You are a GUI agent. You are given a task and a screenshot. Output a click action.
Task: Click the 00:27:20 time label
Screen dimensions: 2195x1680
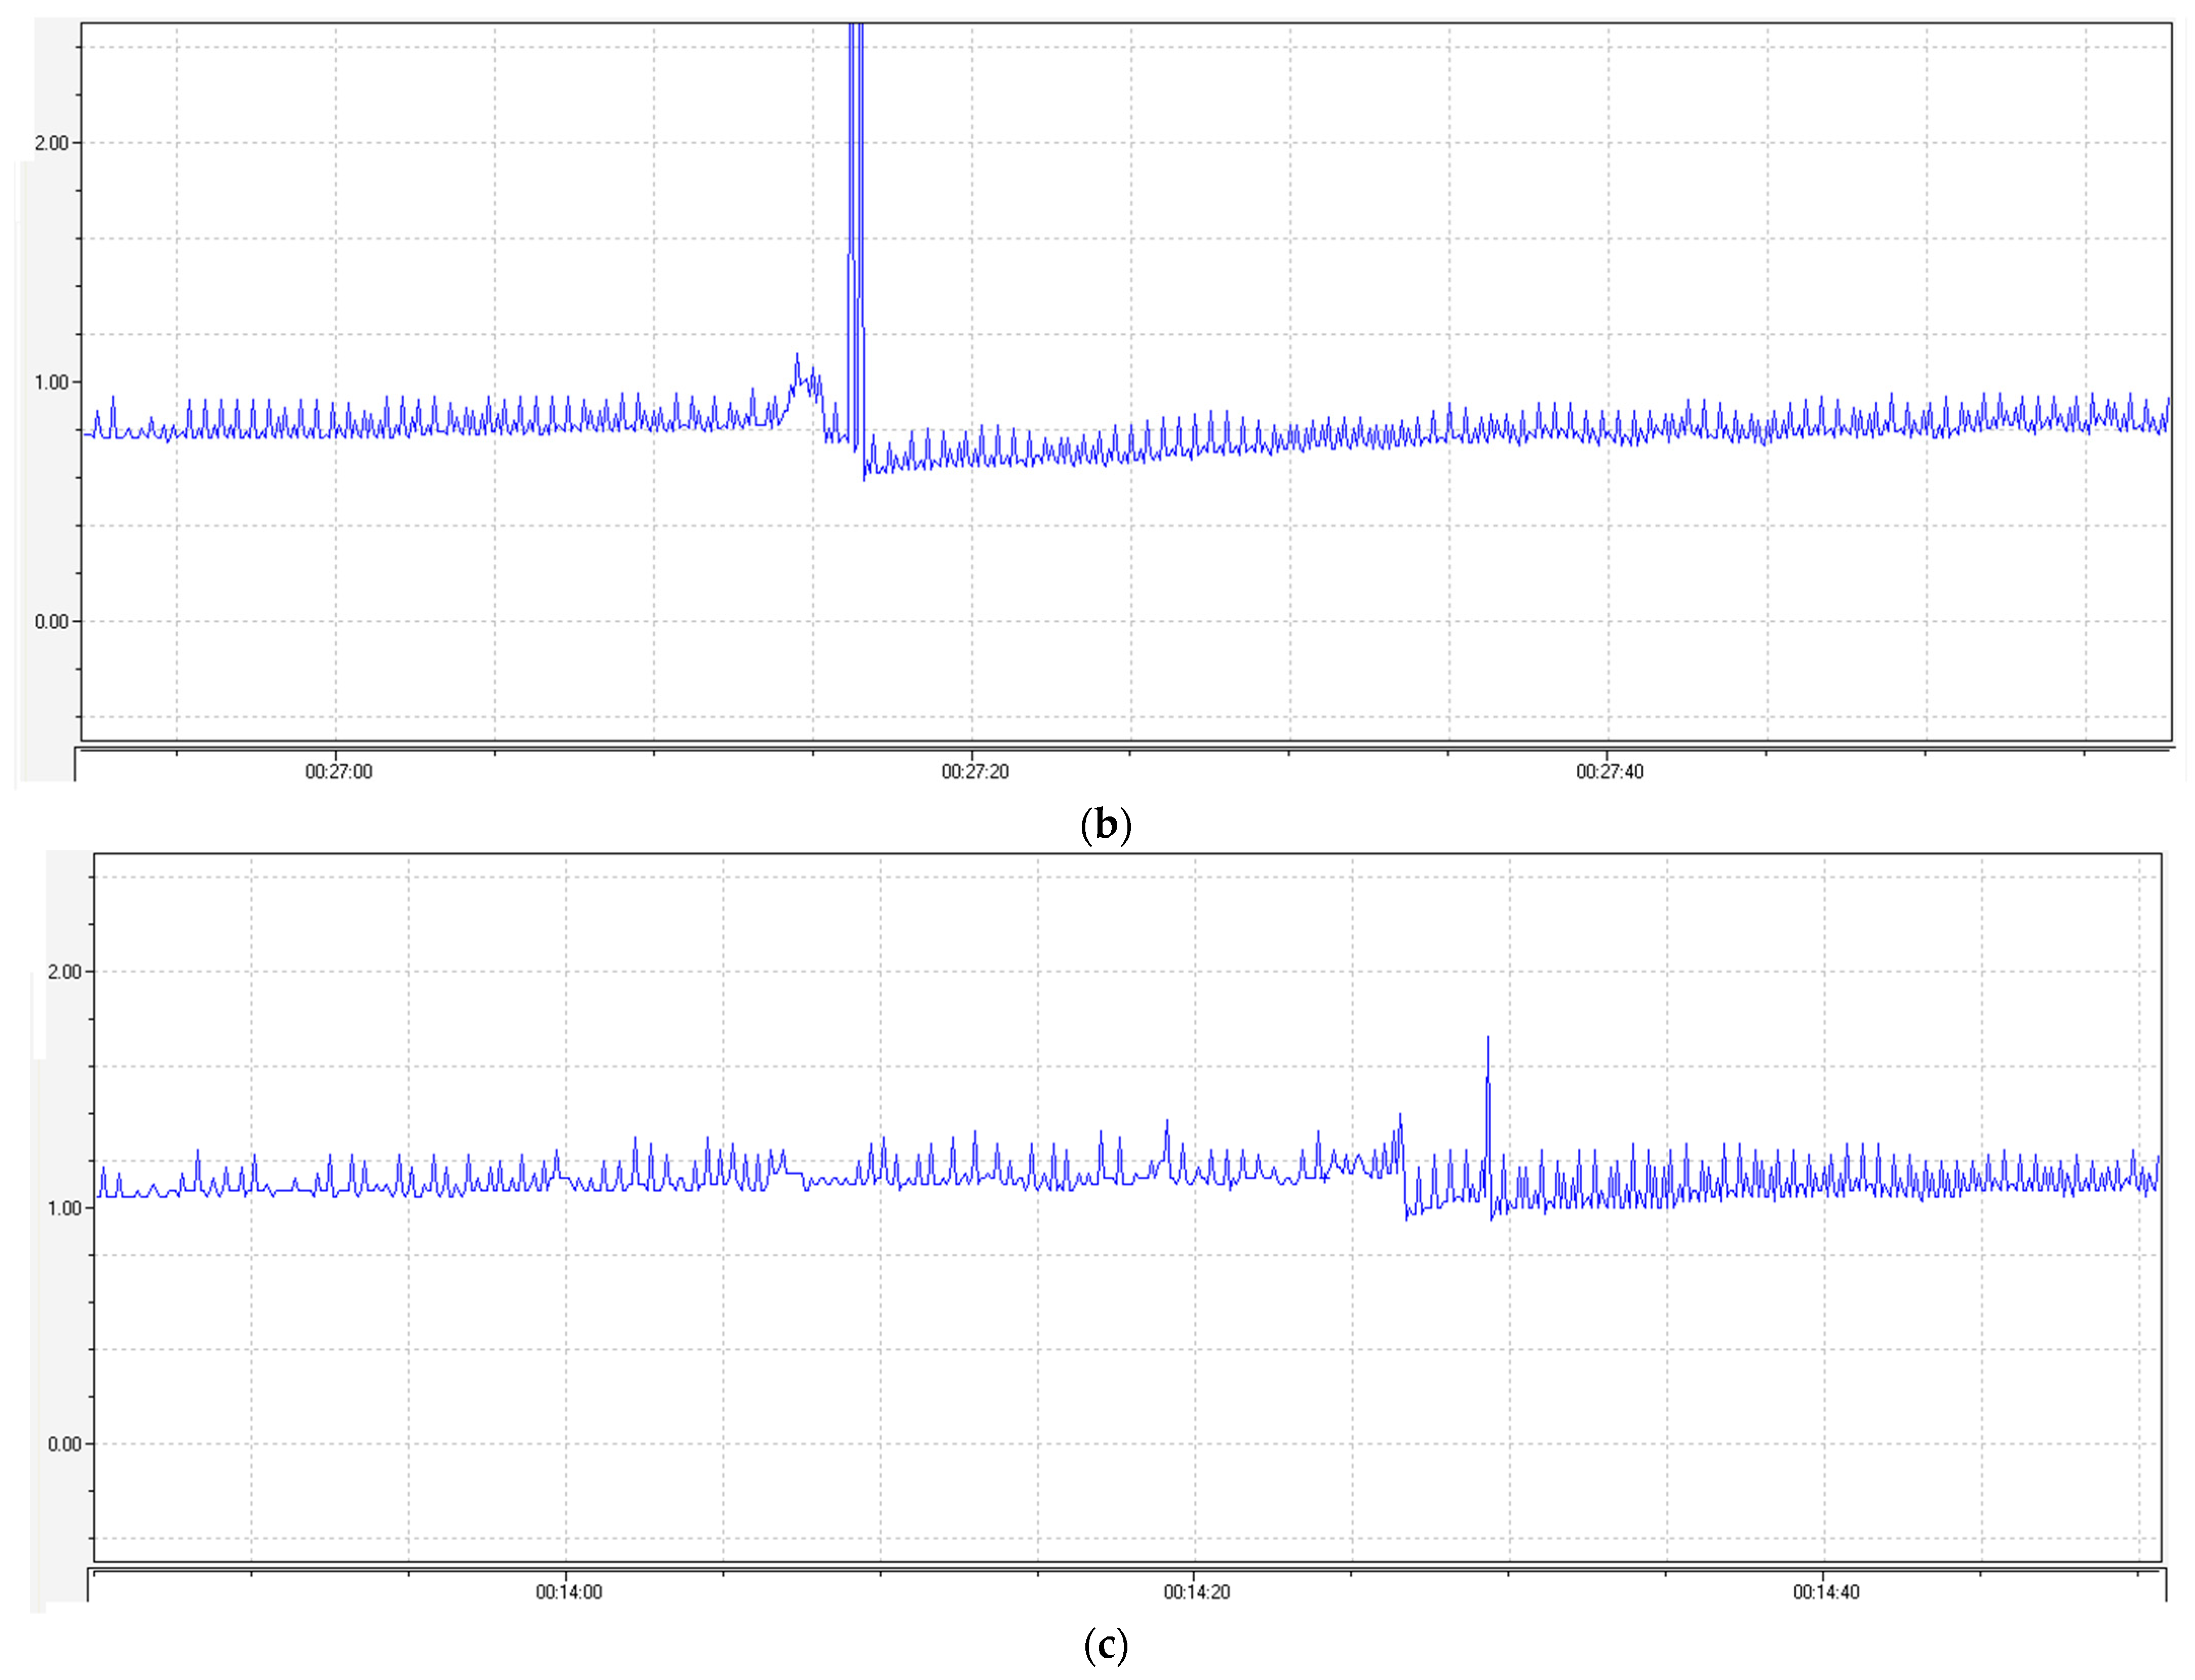[974, 772]
